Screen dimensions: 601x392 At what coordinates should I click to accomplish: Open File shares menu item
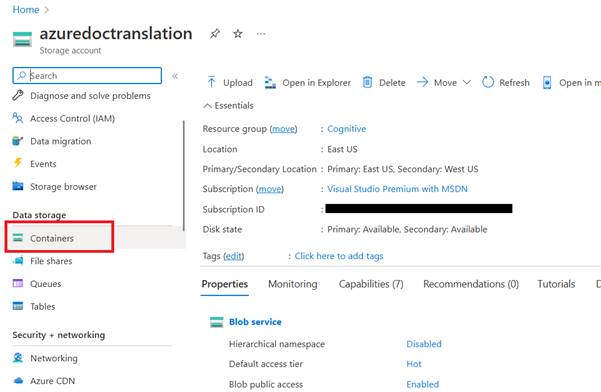tap(51, 261)
